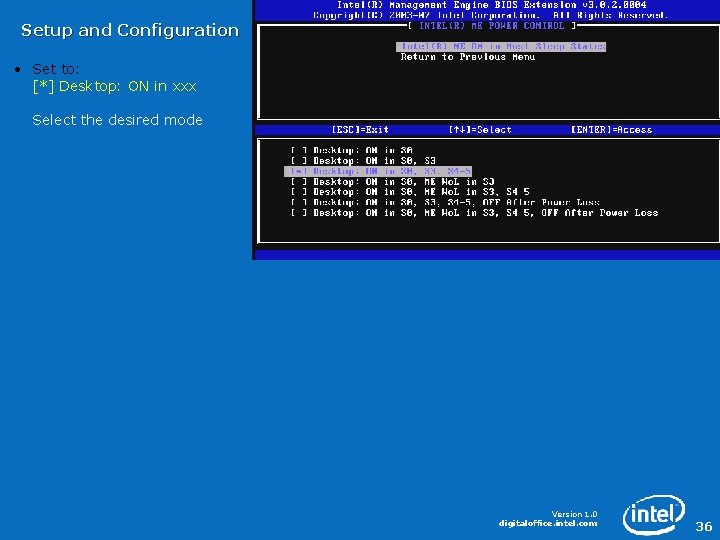The height and width of the screenshot is (540, 720).
Task: Click the 'Version 1.0' label
Action: [574, 514]
